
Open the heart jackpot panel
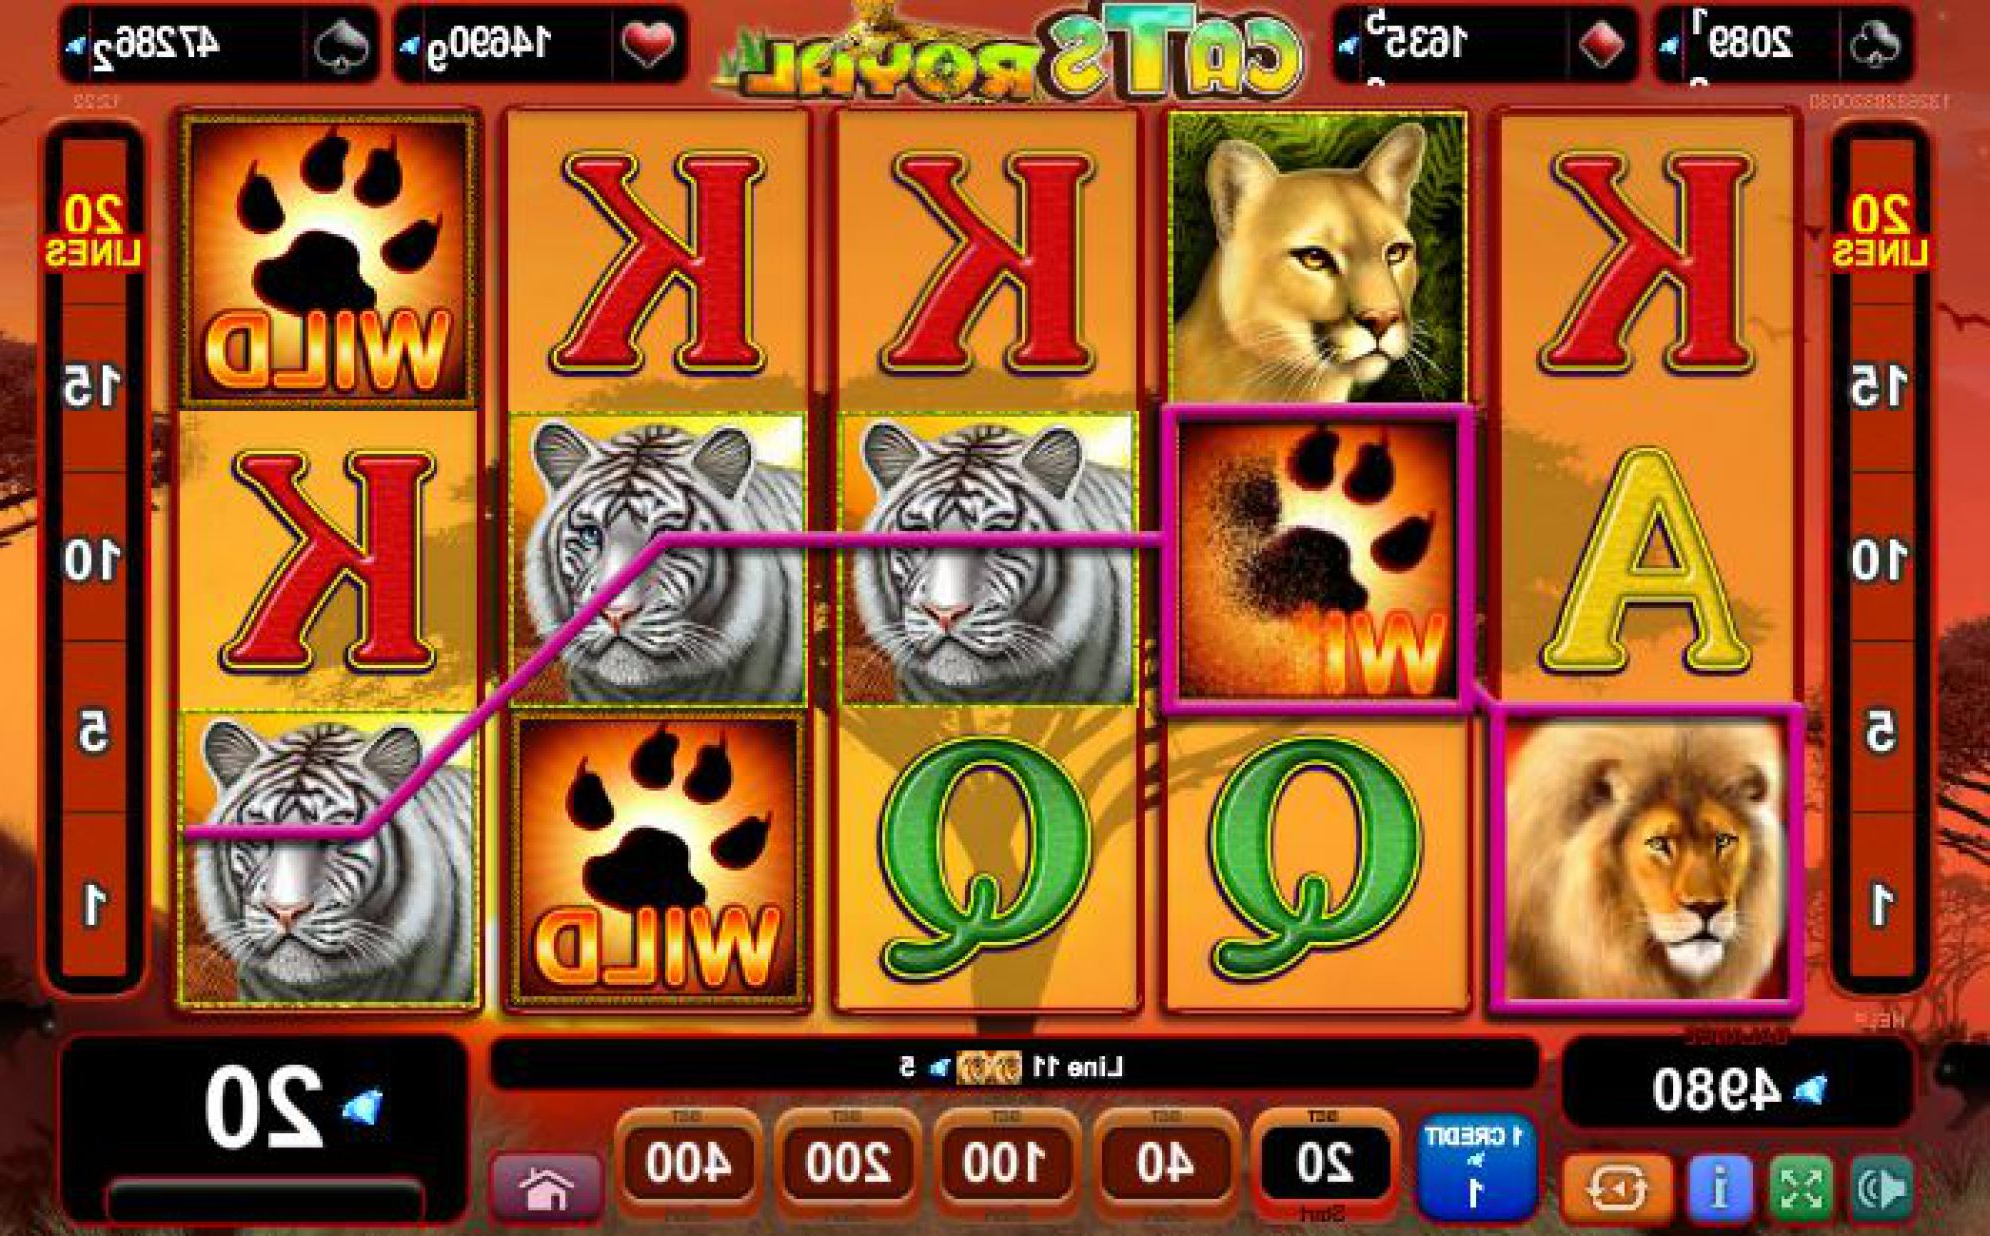coord(541,44)
